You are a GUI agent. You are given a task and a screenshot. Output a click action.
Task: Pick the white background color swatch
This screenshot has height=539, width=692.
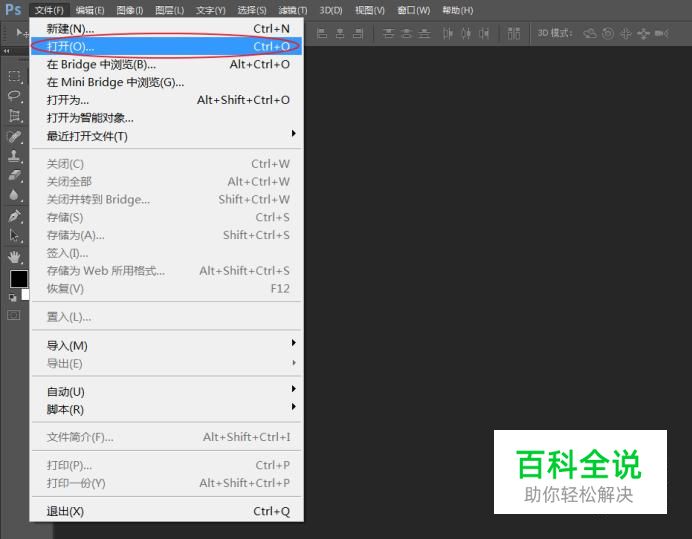click(26, 294)
